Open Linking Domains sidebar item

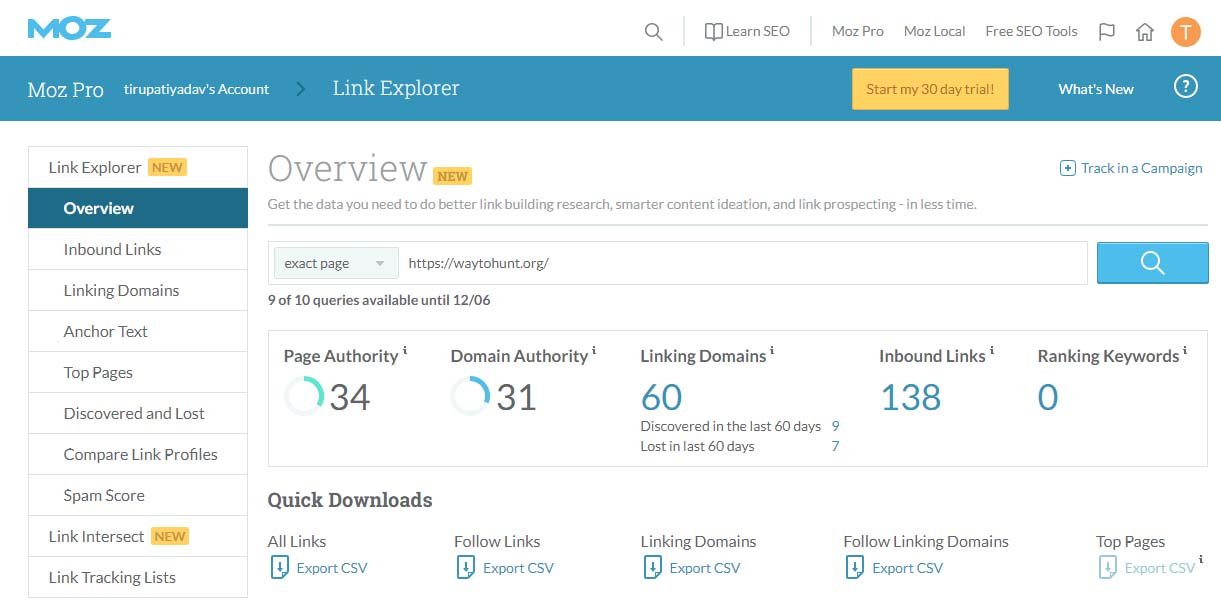point(138,290)
